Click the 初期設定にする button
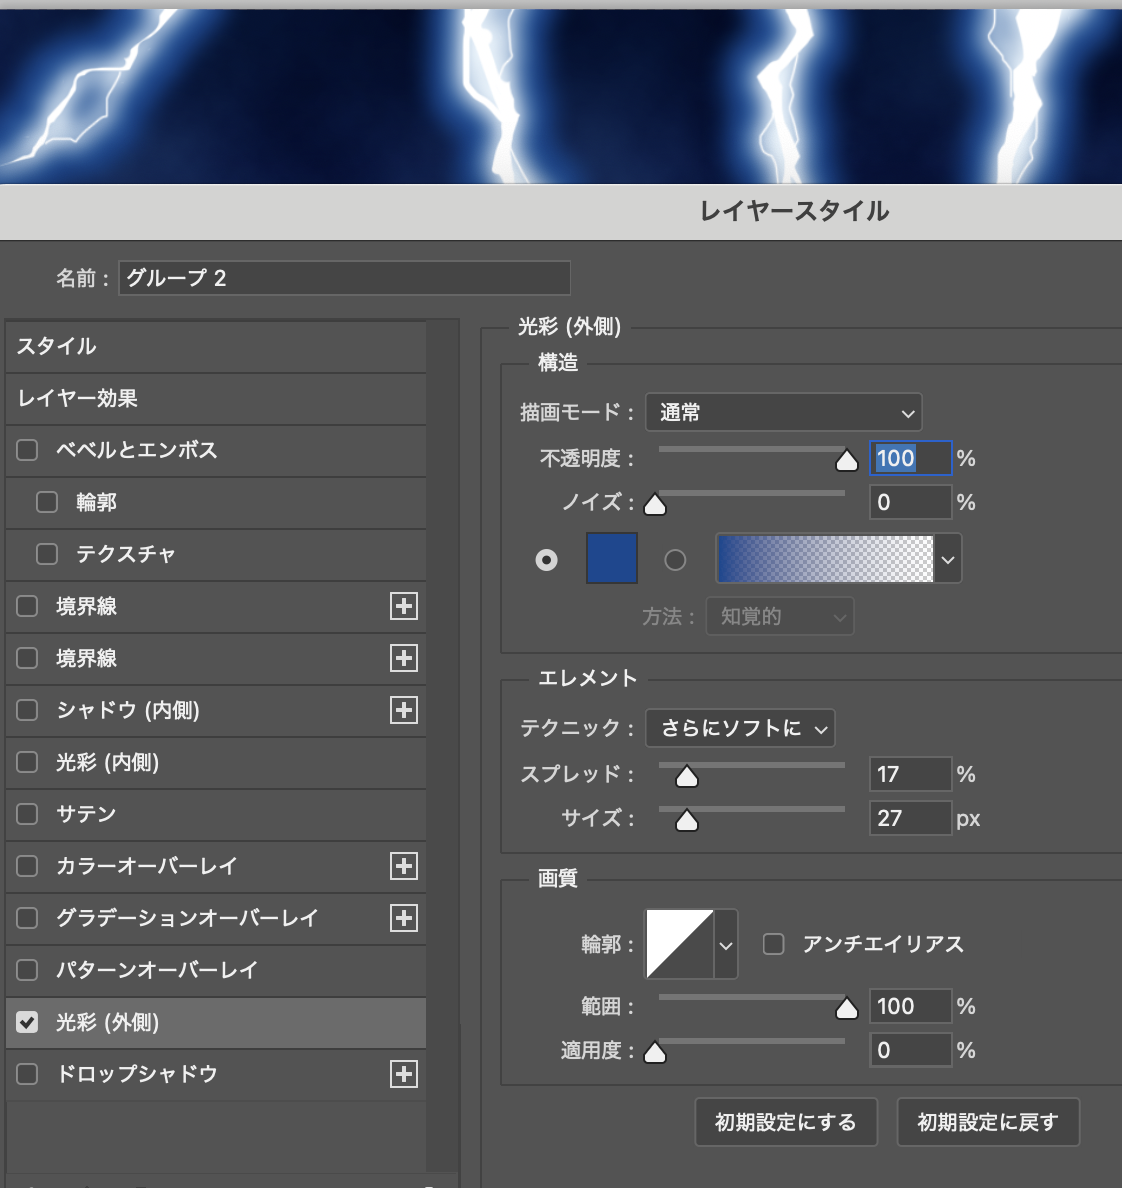Viewport: 1122px width, 1188px height. (786, 1122)
